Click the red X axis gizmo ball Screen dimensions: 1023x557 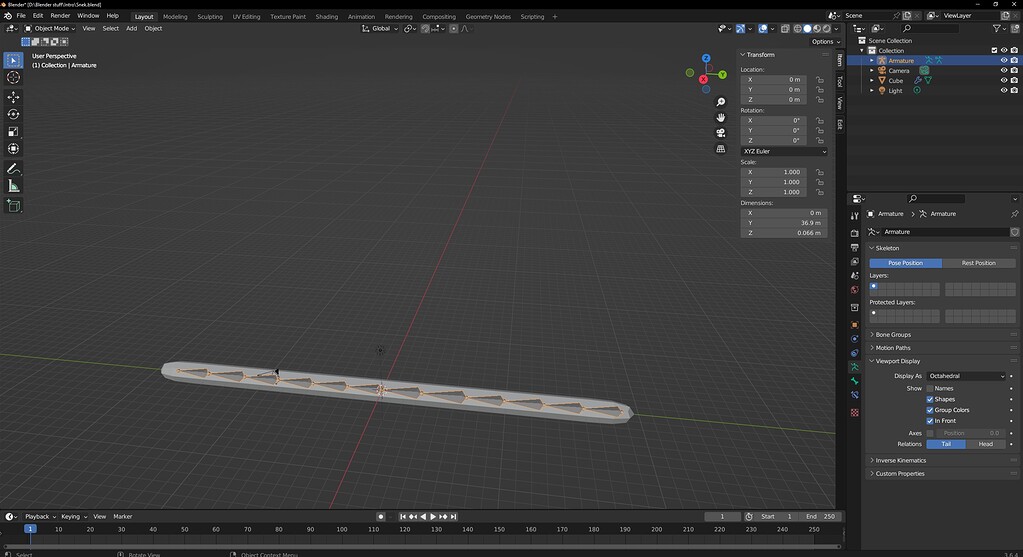703,80
